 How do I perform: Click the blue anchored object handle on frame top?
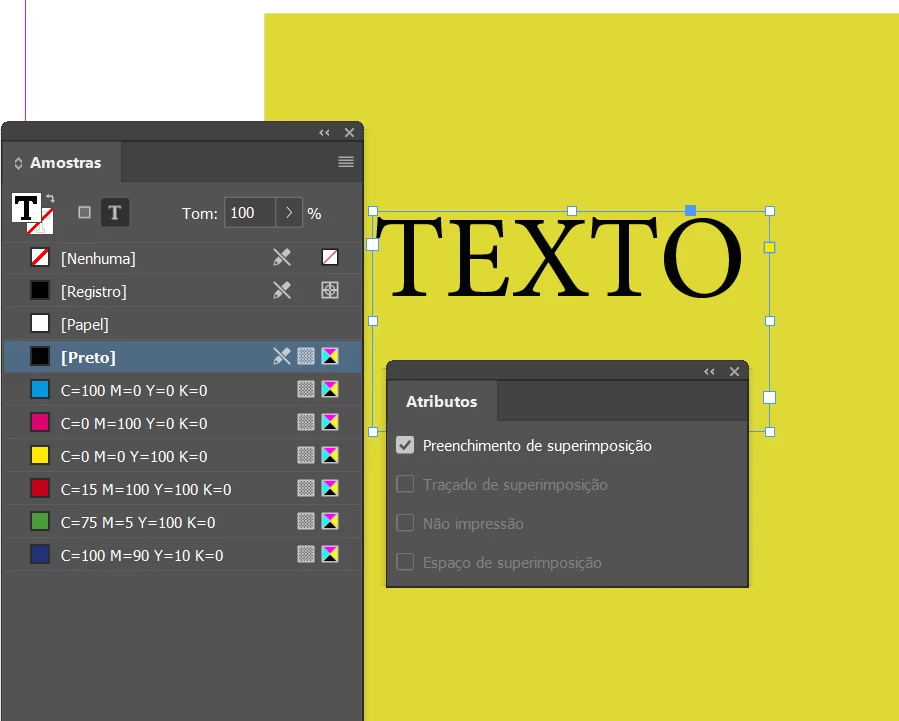click(690, 211)
